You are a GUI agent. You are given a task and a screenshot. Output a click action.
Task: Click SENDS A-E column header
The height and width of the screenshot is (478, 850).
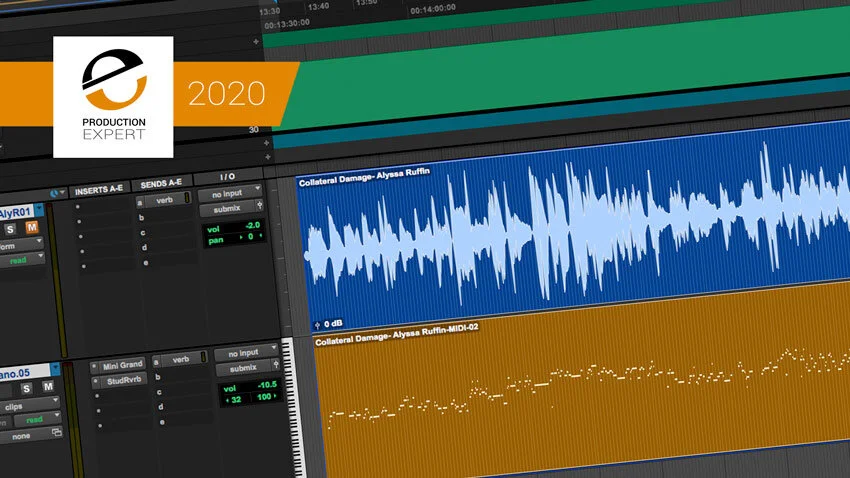coord(161,184)
